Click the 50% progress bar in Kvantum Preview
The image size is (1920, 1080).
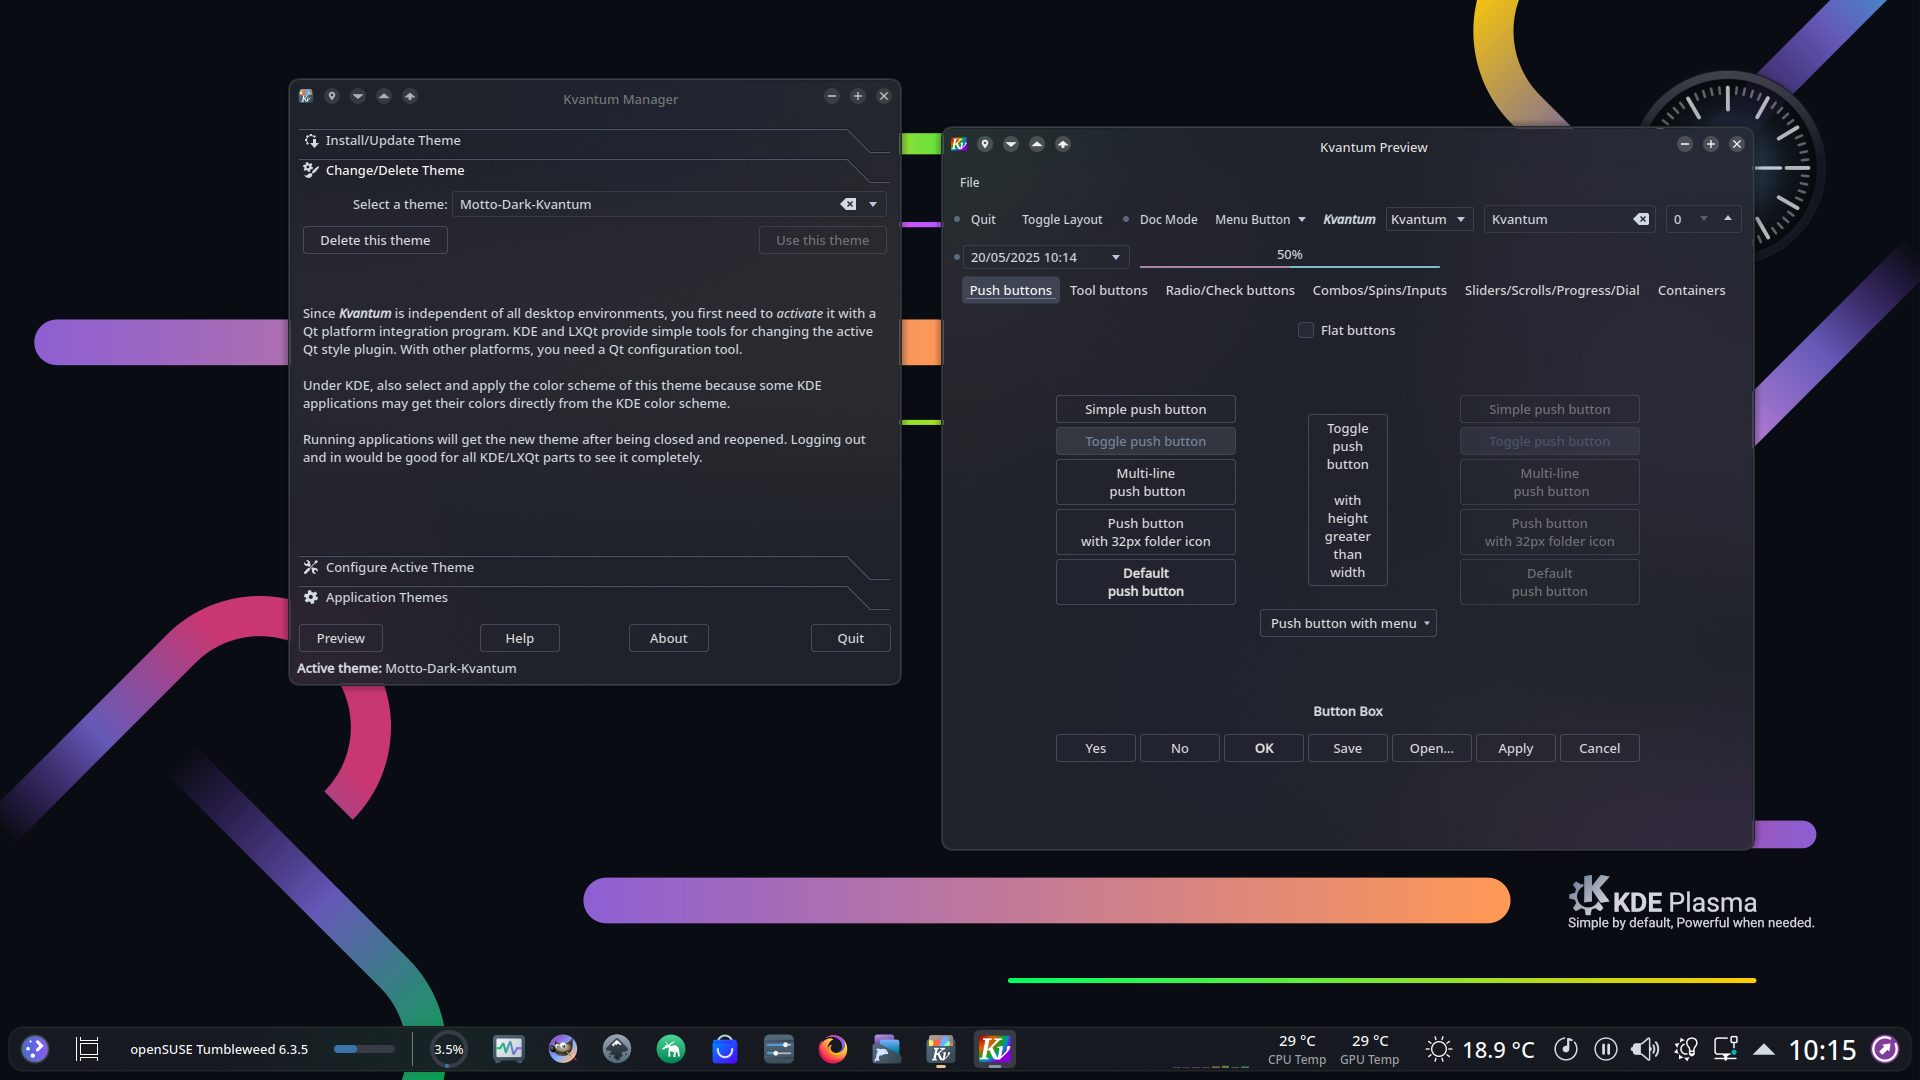click(x=1290, y=256)
